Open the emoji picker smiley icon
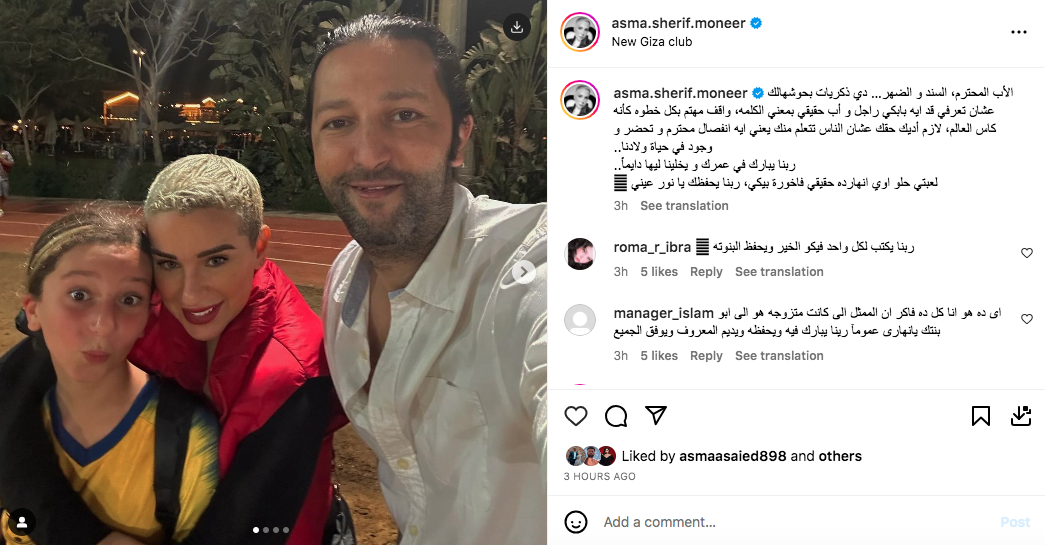Image resolution: width=1045 pixels, height=545 pixels. point(576,522)
